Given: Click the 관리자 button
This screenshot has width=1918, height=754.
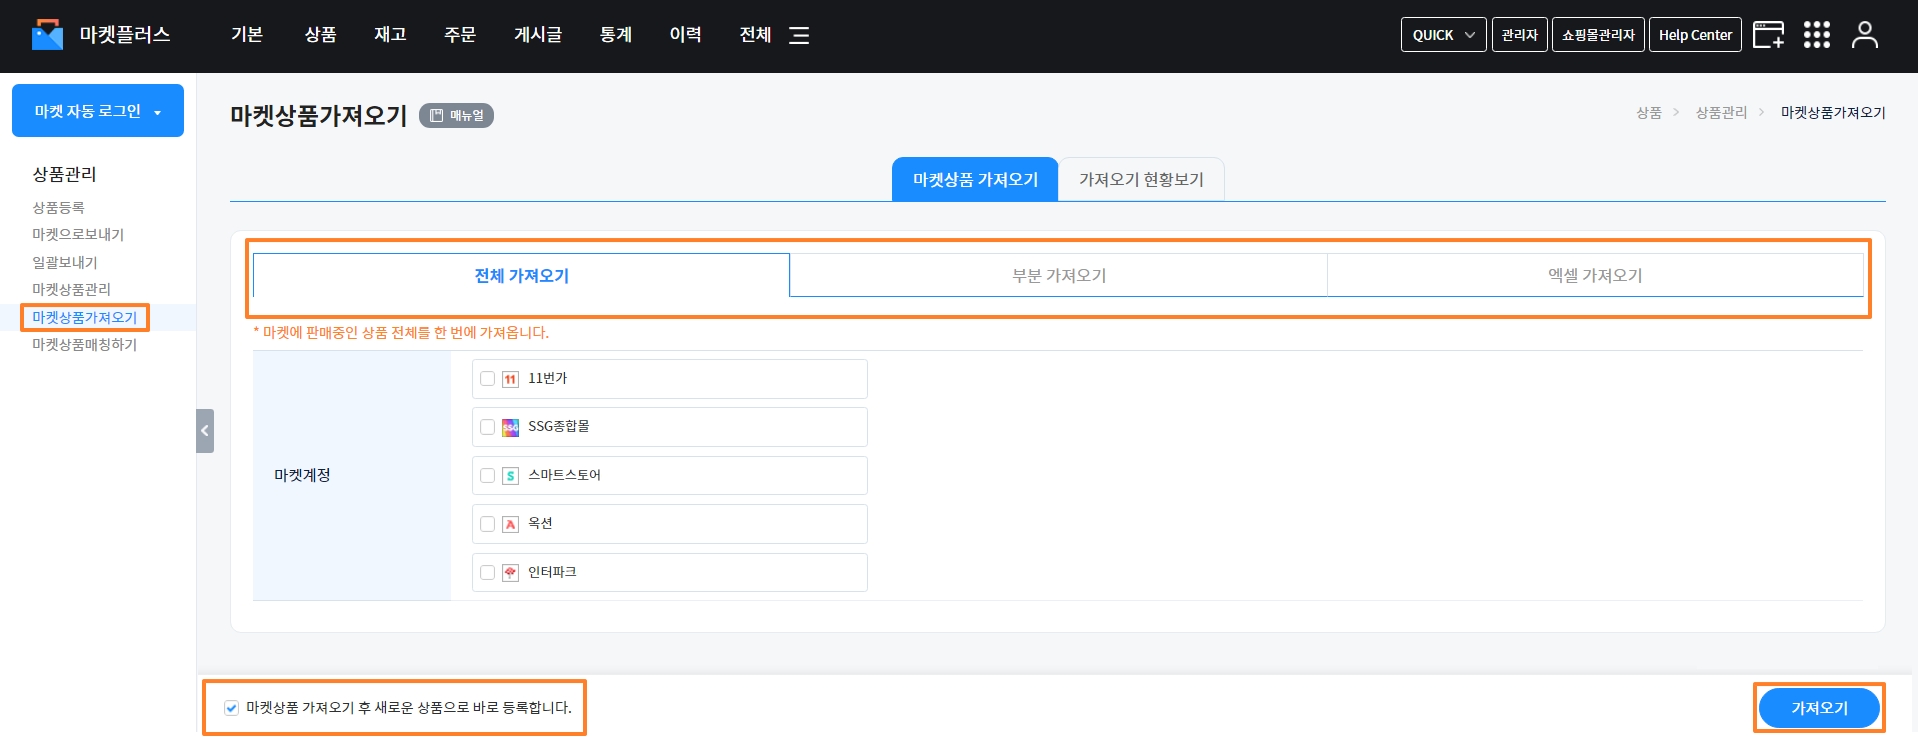Looking at the screenshot, I should 1520,35.
